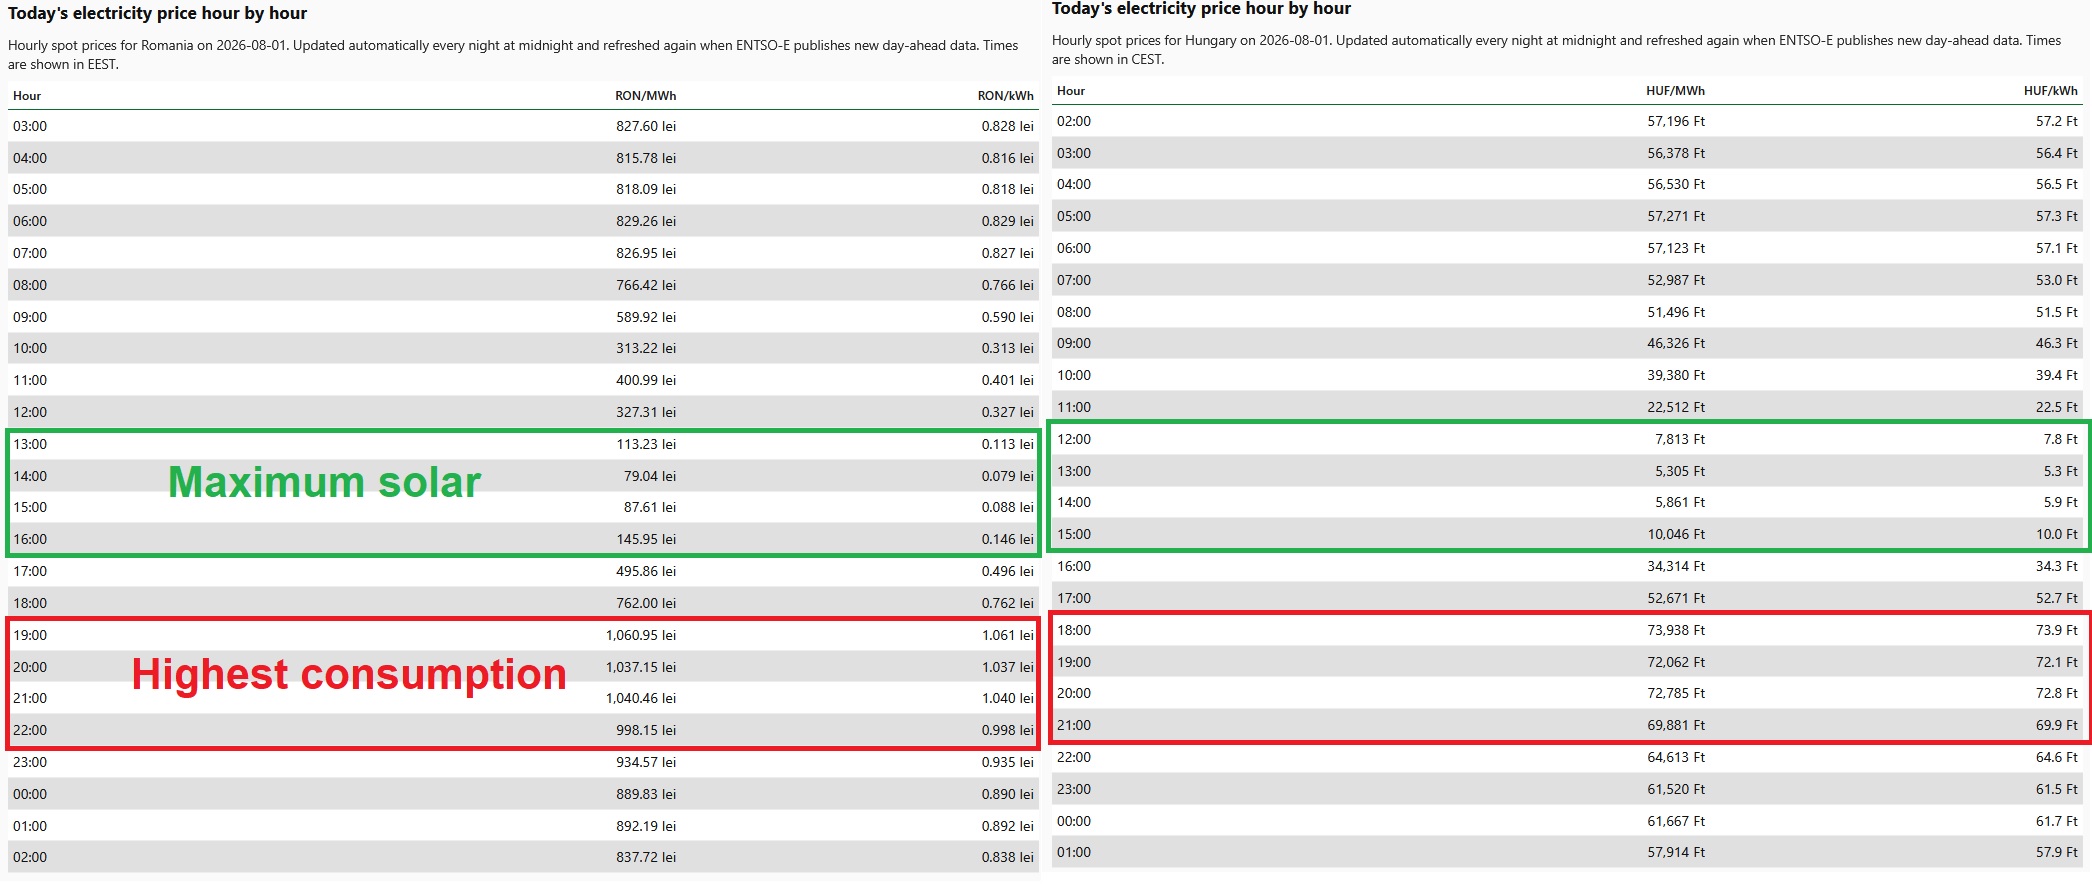The image size is (2092, 884).
Task: Select the 10,046 Ft cell
Action: point(1676,534)
